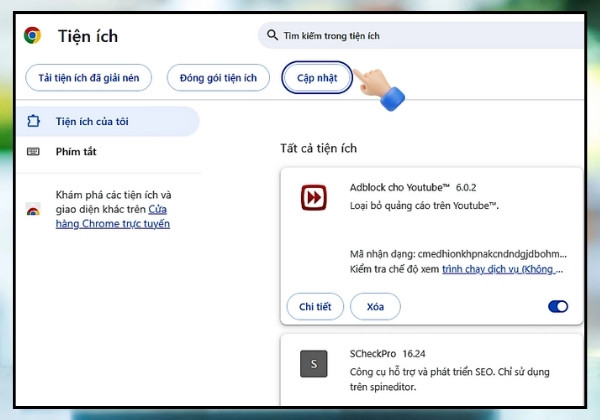
Task: Click 'Đóng gói tiện ích' button
Action: (218, 78)
